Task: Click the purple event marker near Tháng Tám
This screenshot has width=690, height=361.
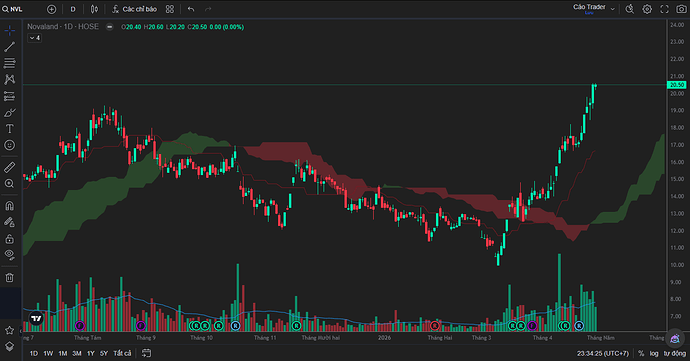Action: [80, 325]
